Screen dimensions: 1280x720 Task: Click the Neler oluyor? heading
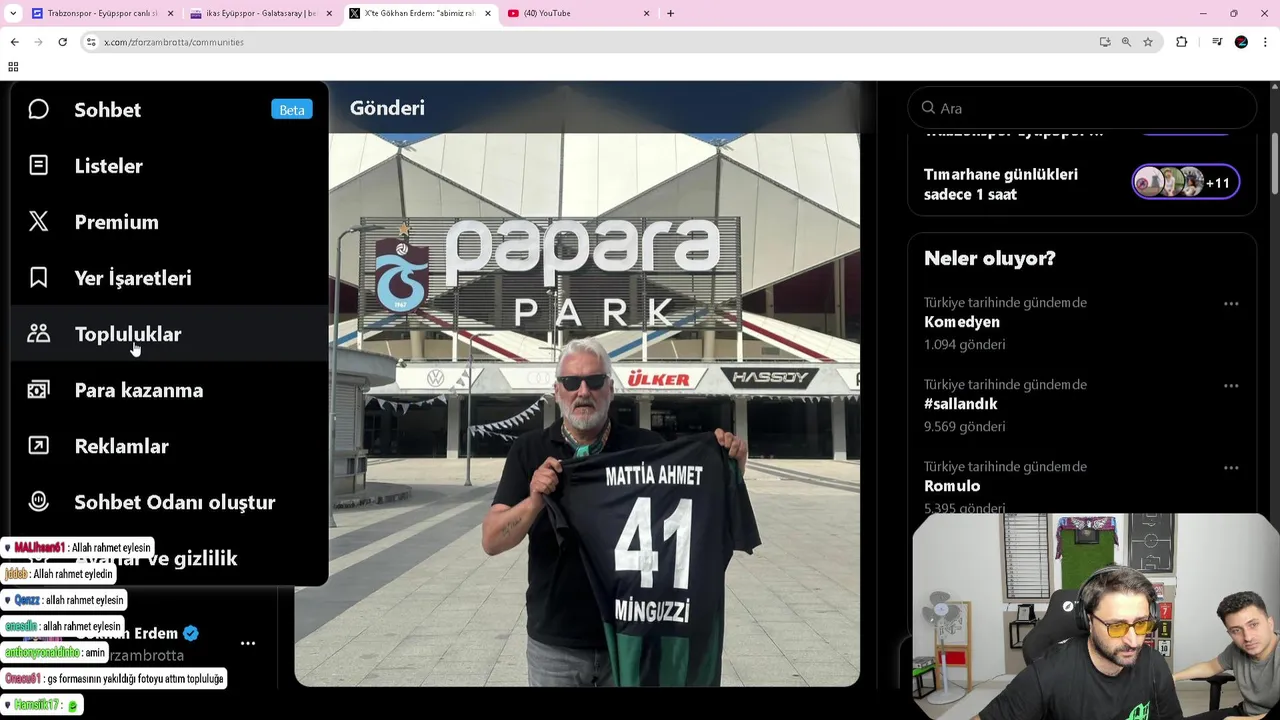[990, 258]
